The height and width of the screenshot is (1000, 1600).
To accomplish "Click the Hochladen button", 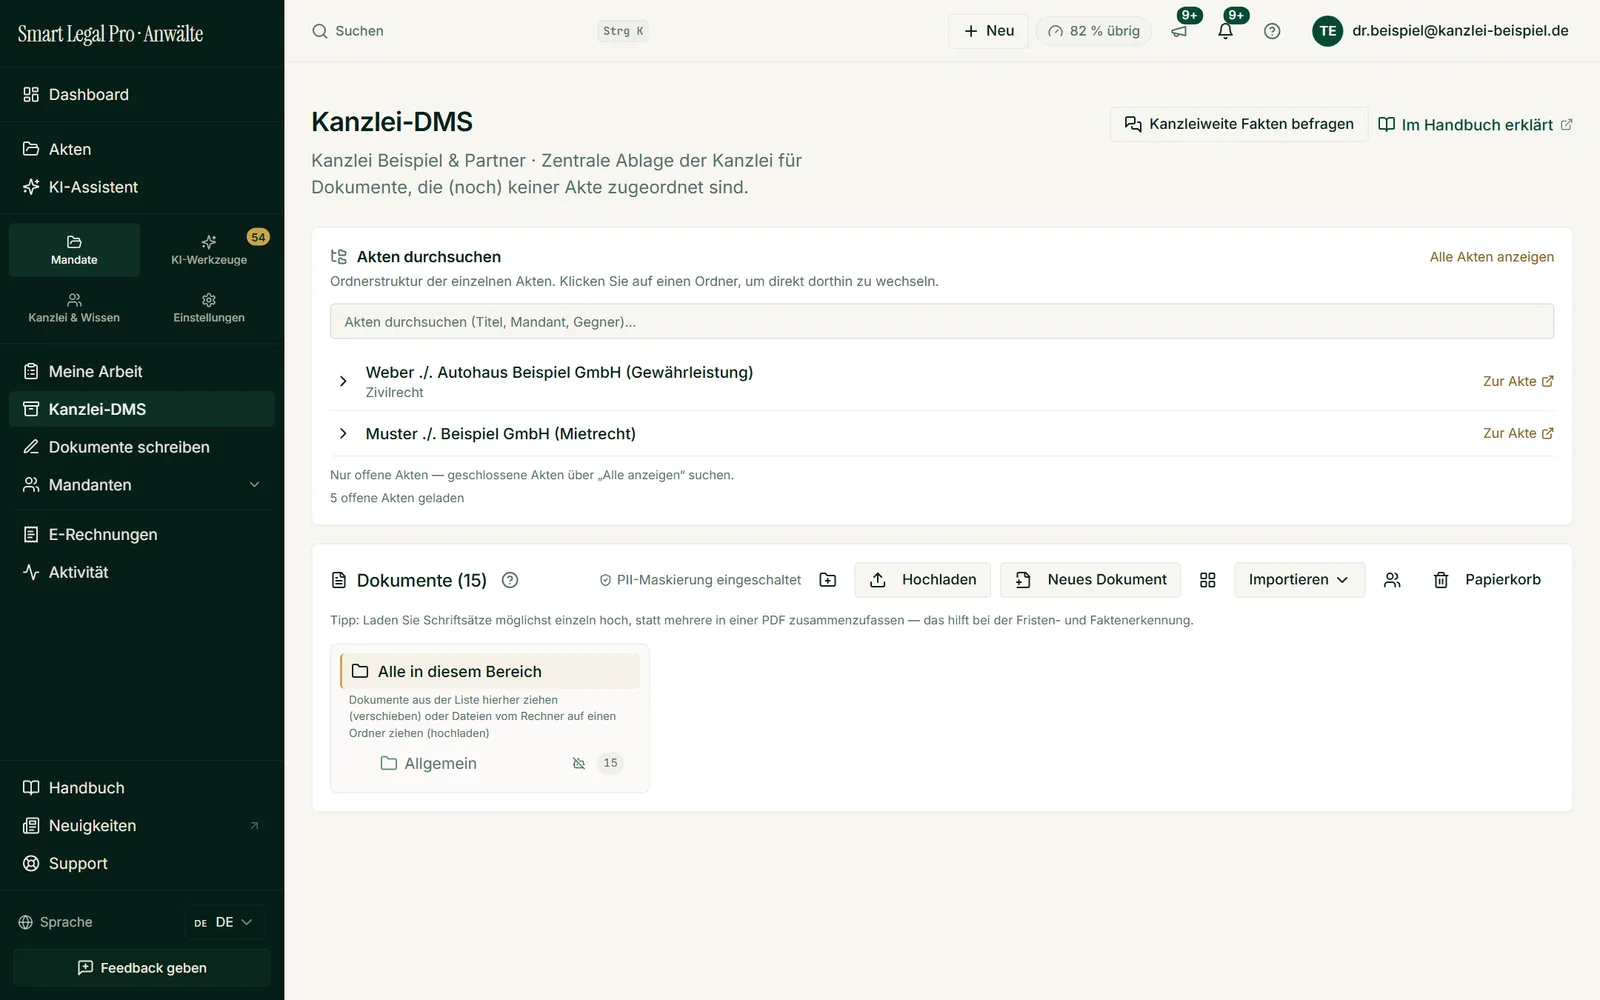I will pyautogui.click(x=922, y=580).
